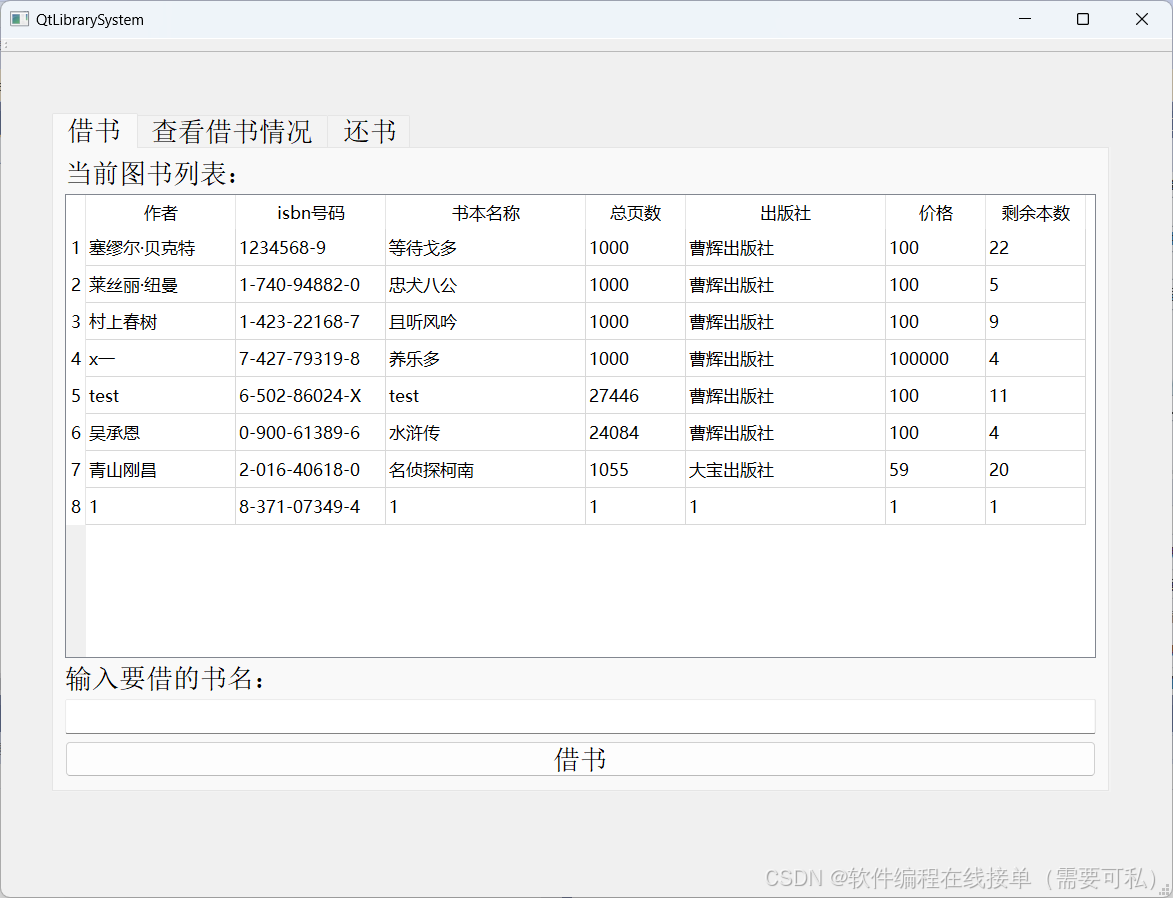
Task: Click the 借书 button below the input
Action: click(580, 759)
